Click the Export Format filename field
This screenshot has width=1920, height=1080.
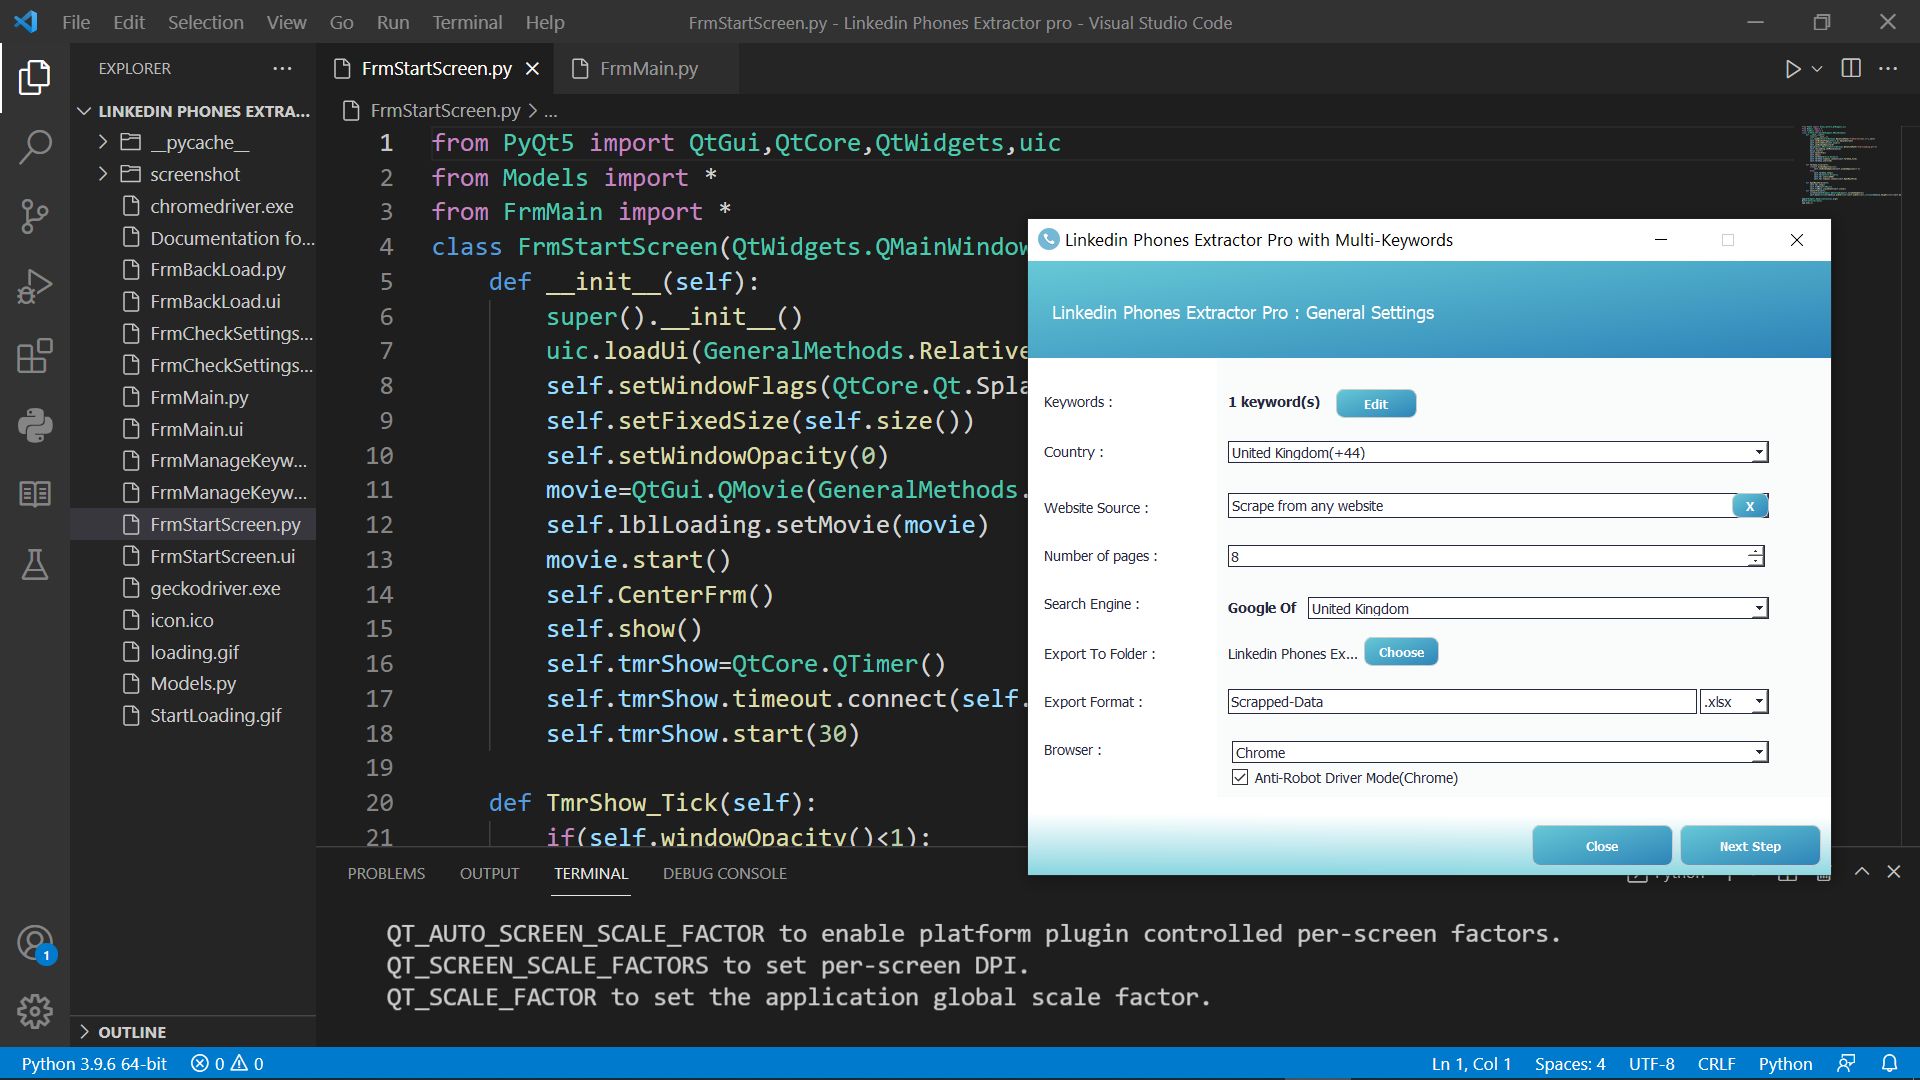pyautogui.click(x=1462, y=702)
